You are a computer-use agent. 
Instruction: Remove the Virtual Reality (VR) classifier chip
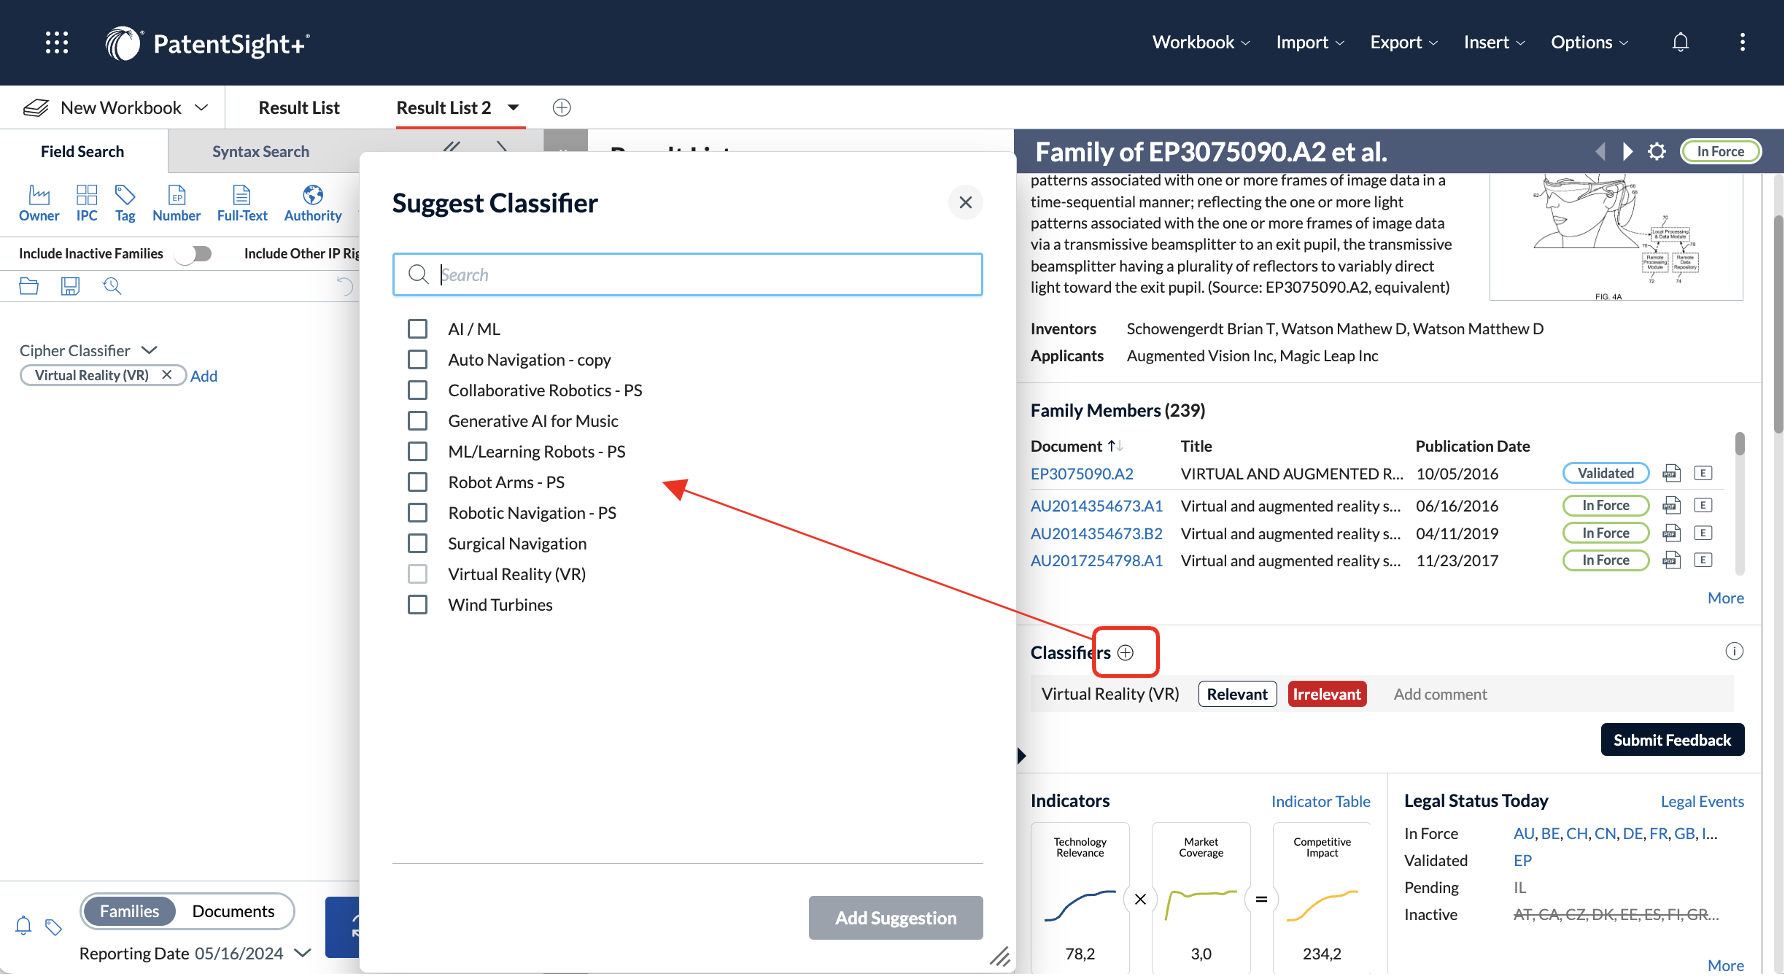[x=167, y=375]
